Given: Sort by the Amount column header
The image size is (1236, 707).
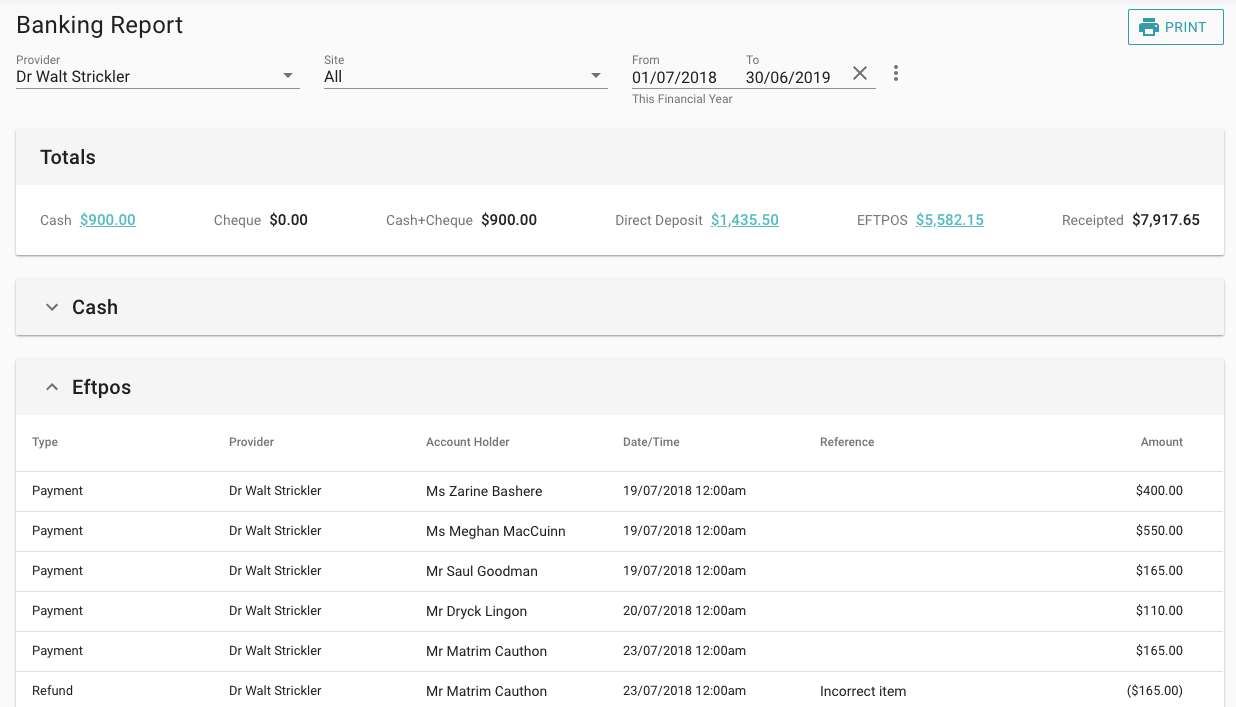Looking at the screenshot, I should click(x=1161, y=442).
